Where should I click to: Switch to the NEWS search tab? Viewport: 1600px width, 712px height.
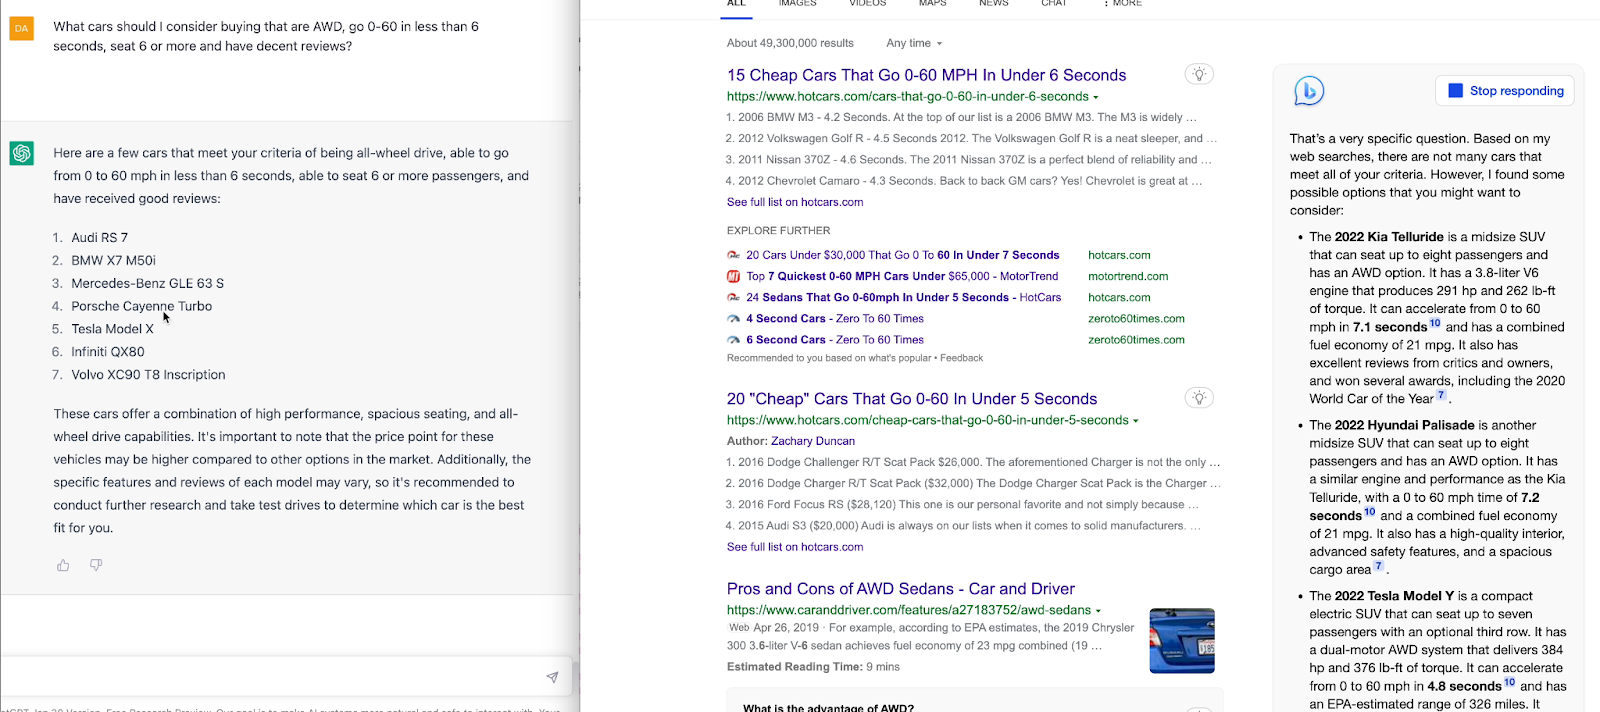coord(994,4)
